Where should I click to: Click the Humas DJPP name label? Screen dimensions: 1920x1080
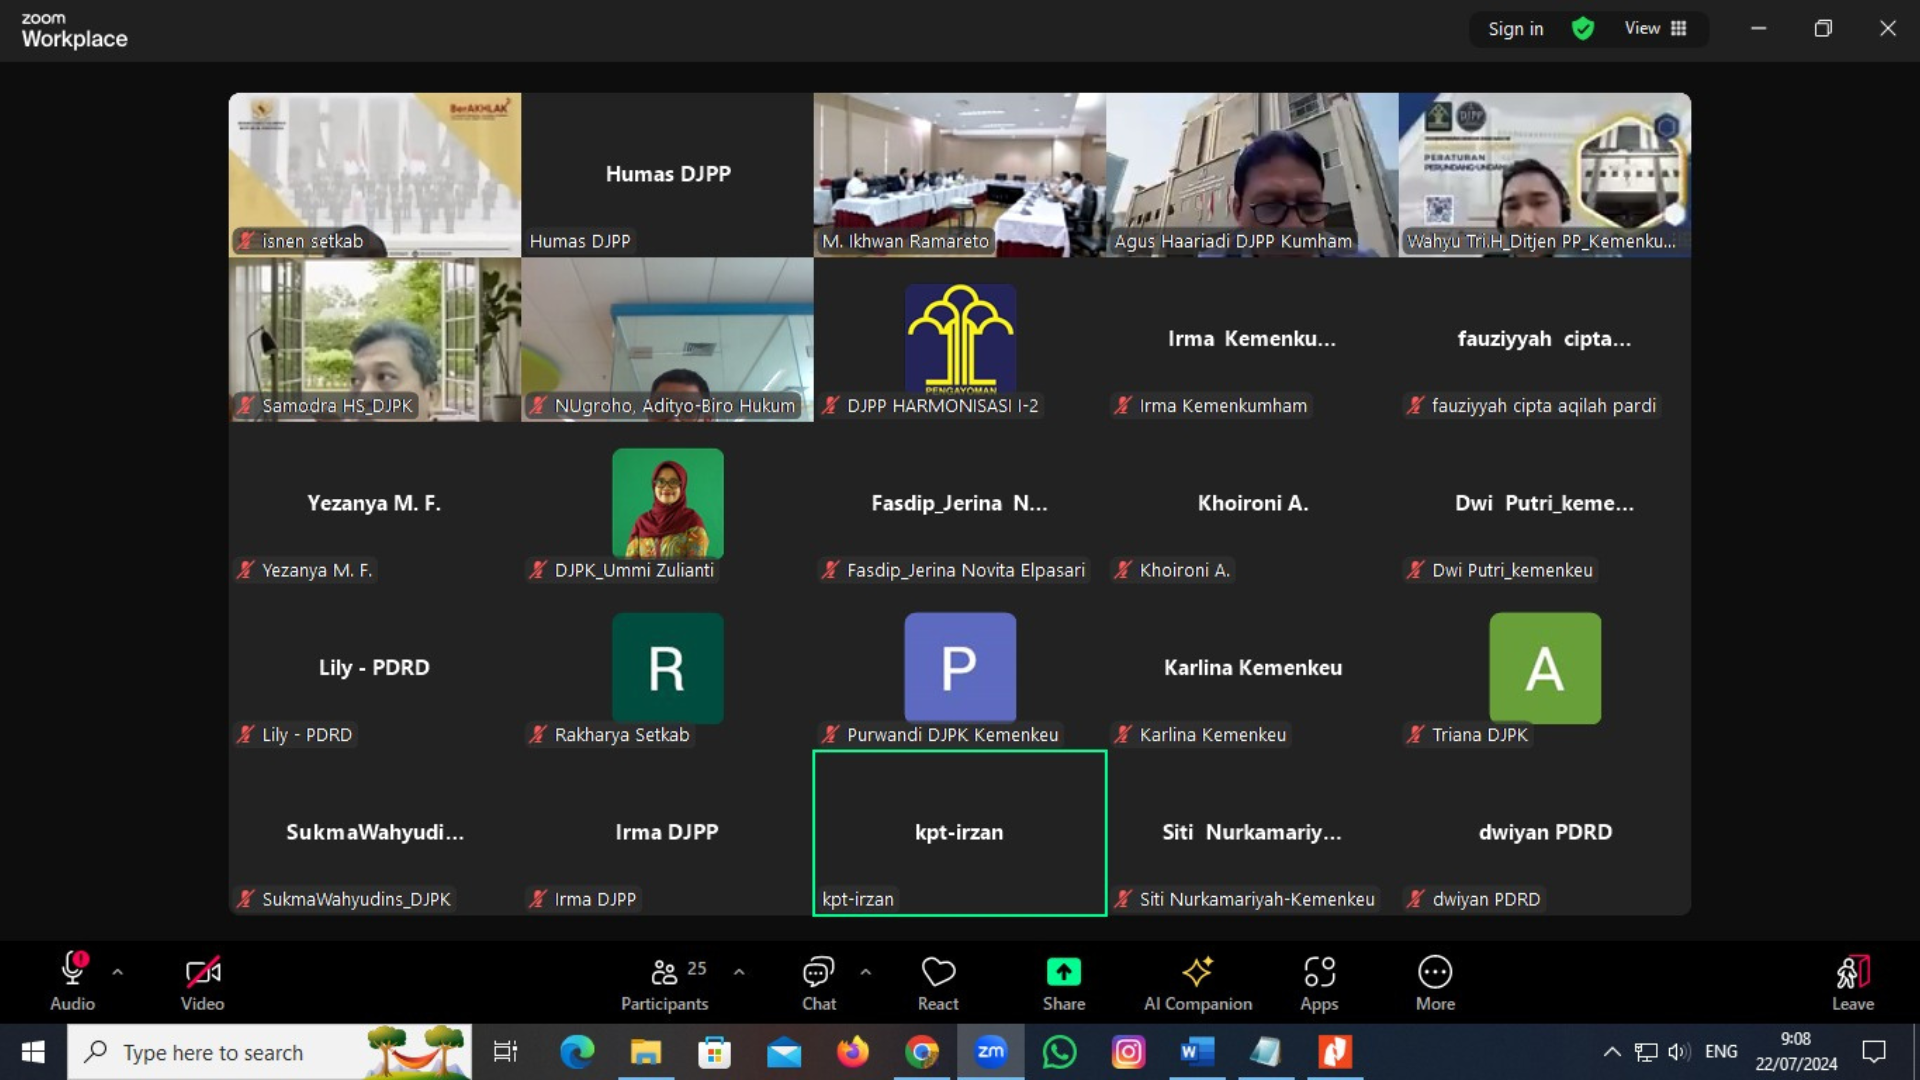[580, 241]
